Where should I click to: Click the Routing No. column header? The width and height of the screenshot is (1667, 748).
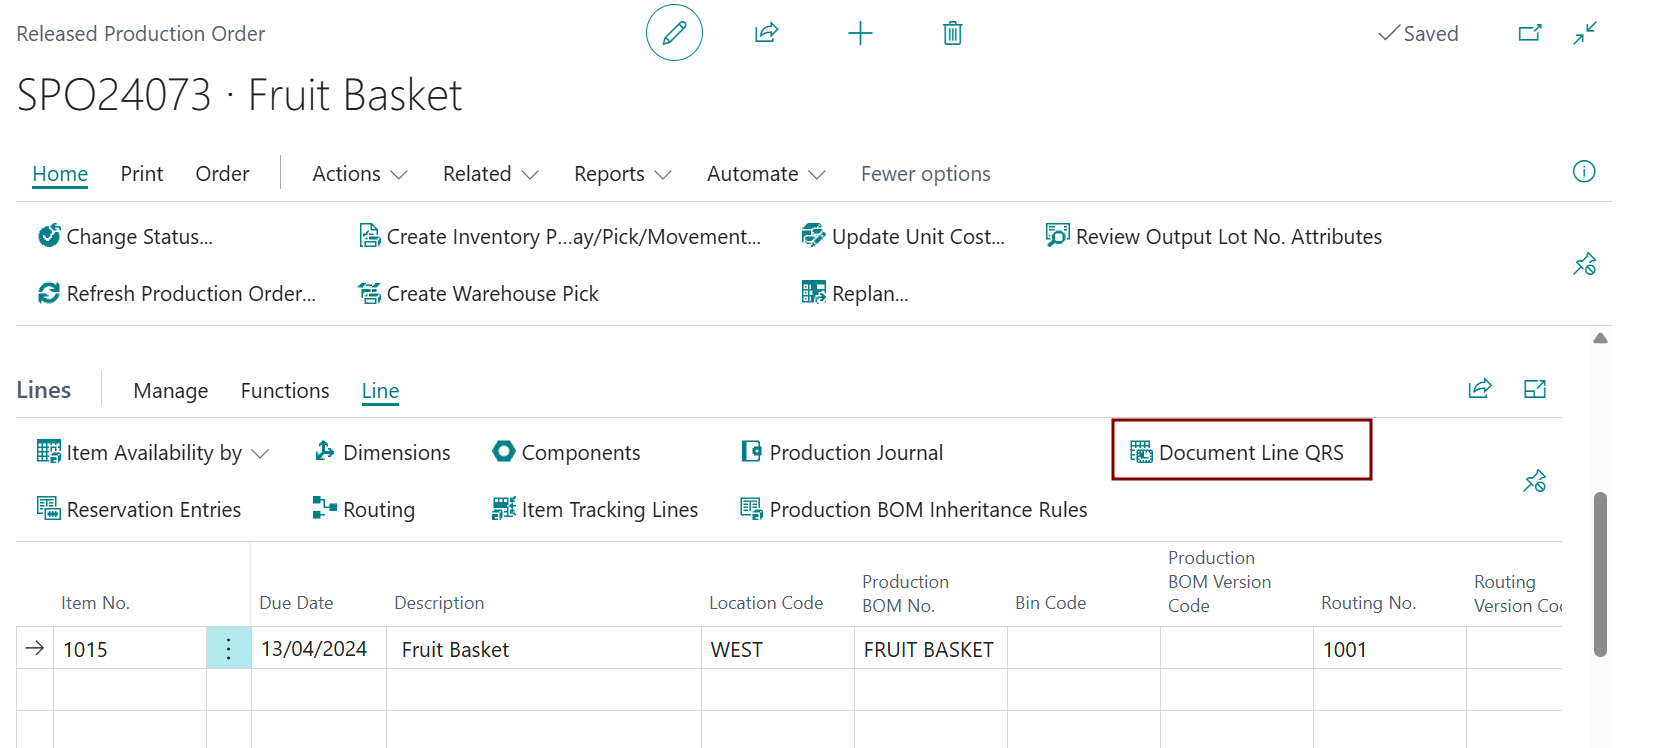tap(1368, 603)
